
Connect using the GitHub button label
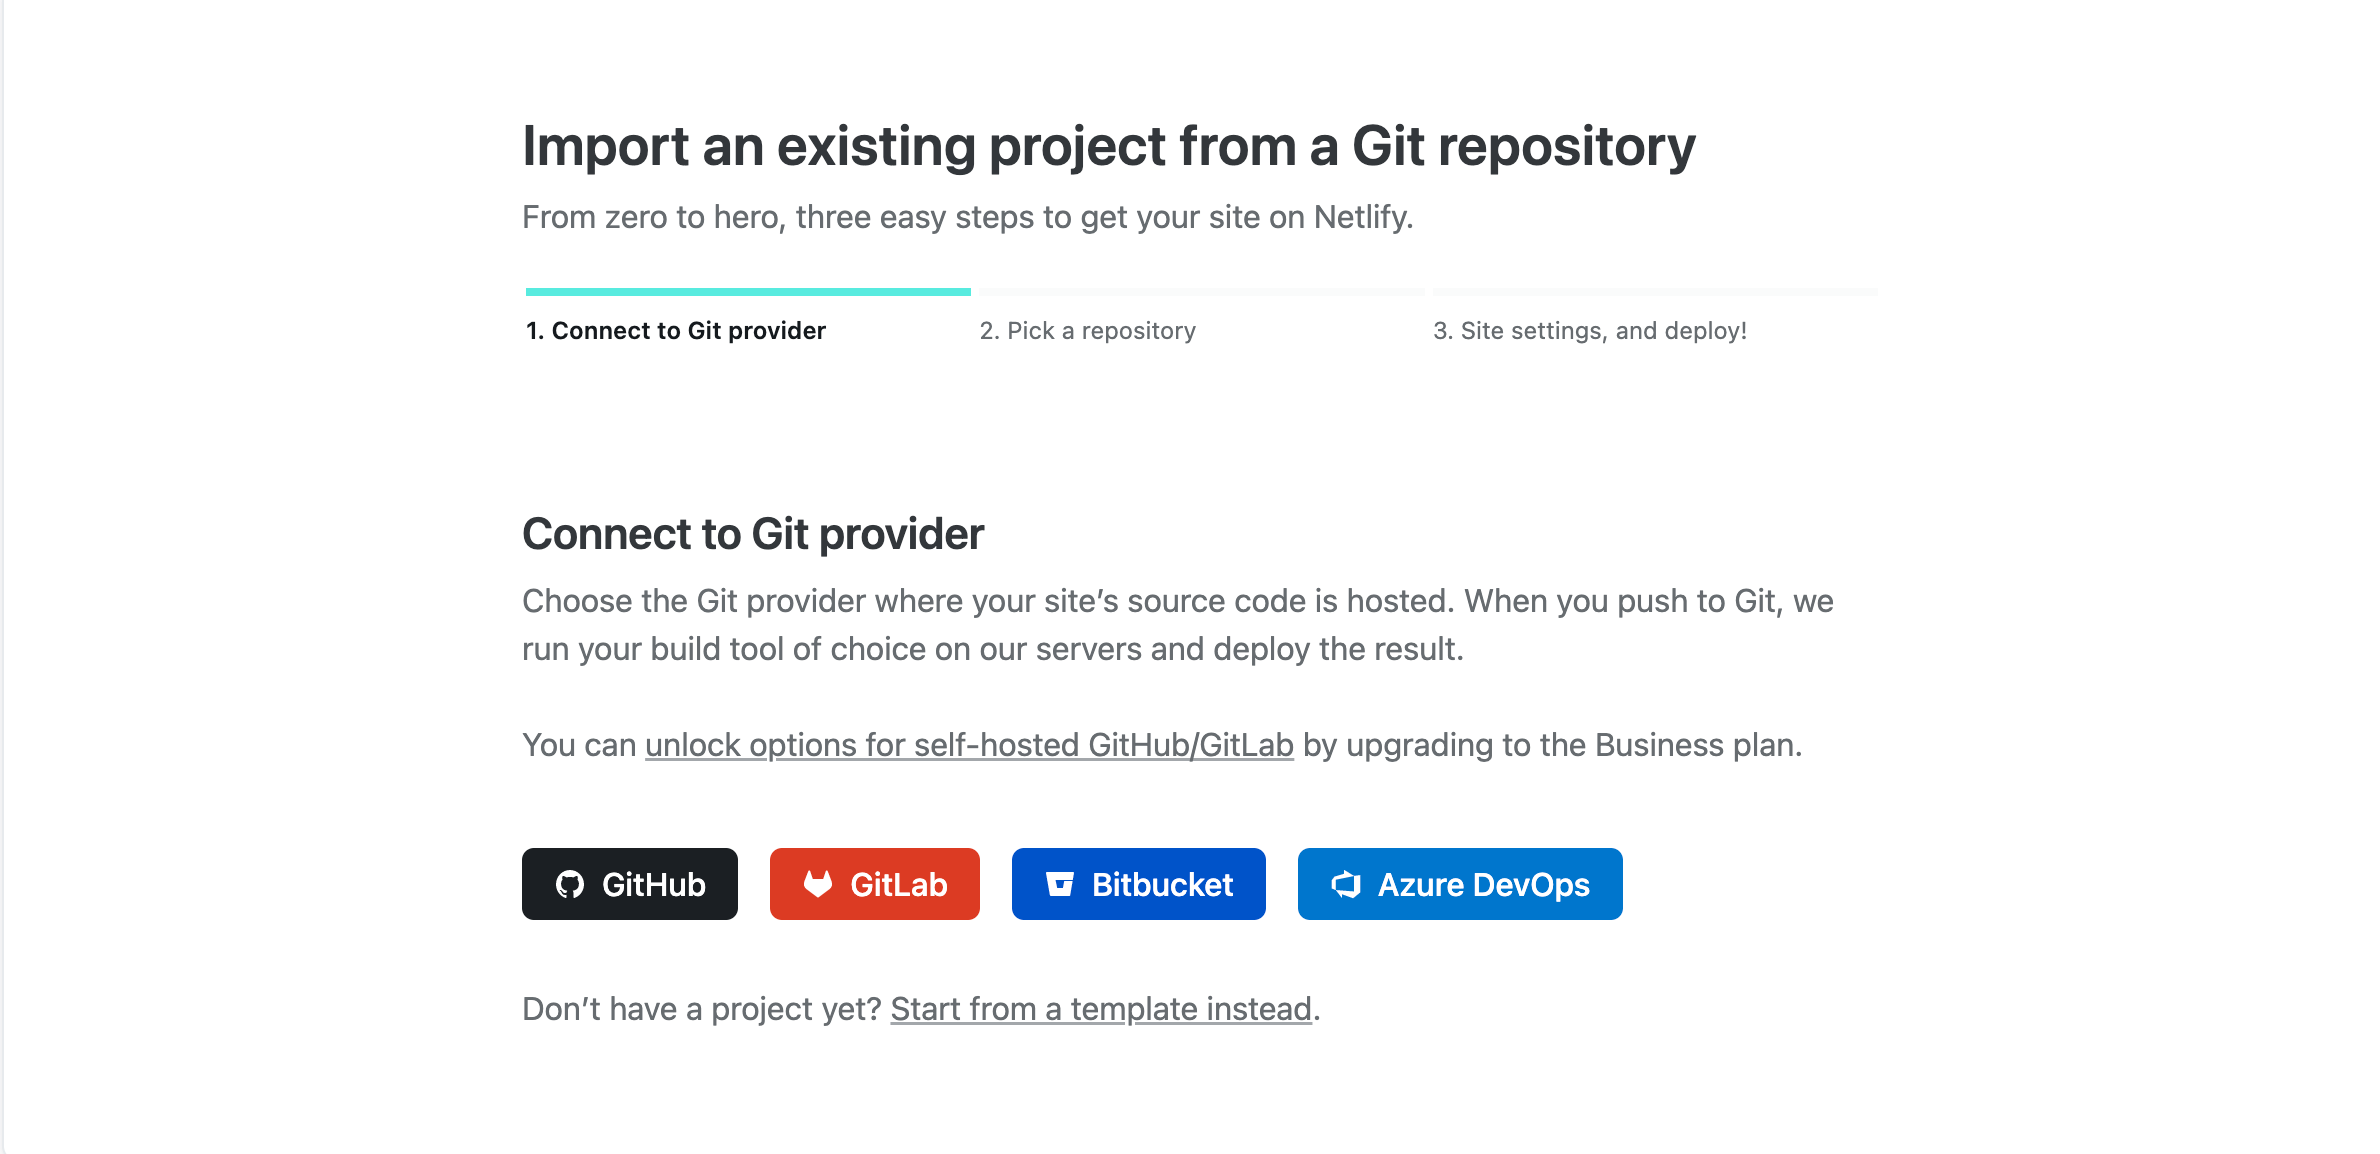click(654, 885)
